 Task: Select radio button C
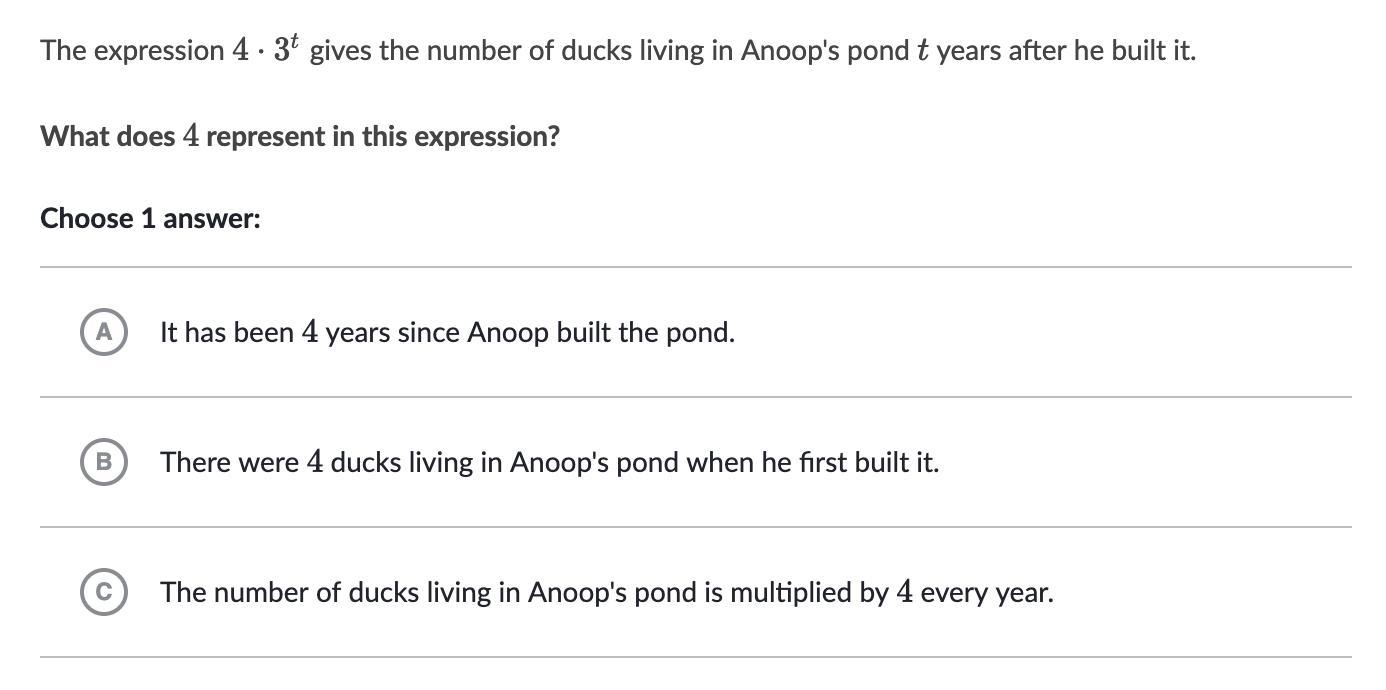point(103,592)
